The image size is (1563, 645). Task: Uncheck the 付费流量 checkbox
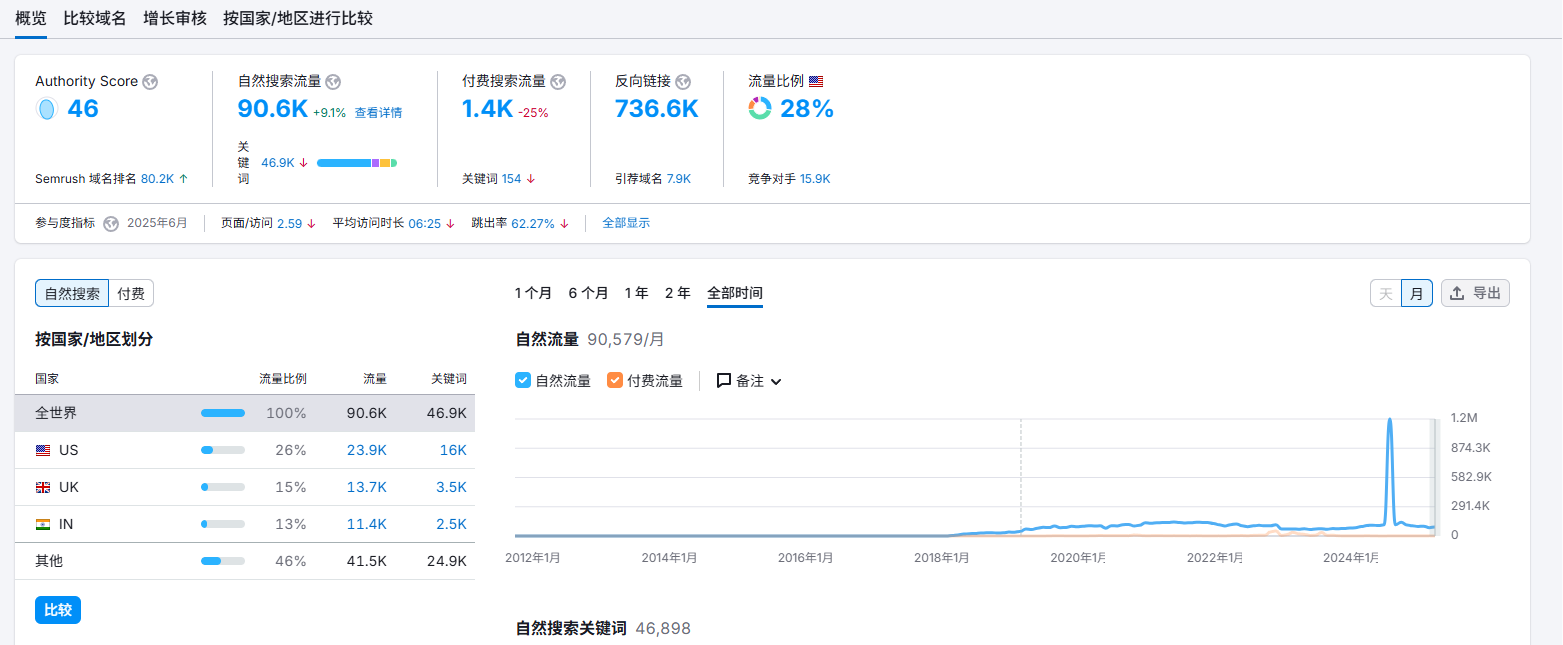pyautogui.click(x=615, y=381)
